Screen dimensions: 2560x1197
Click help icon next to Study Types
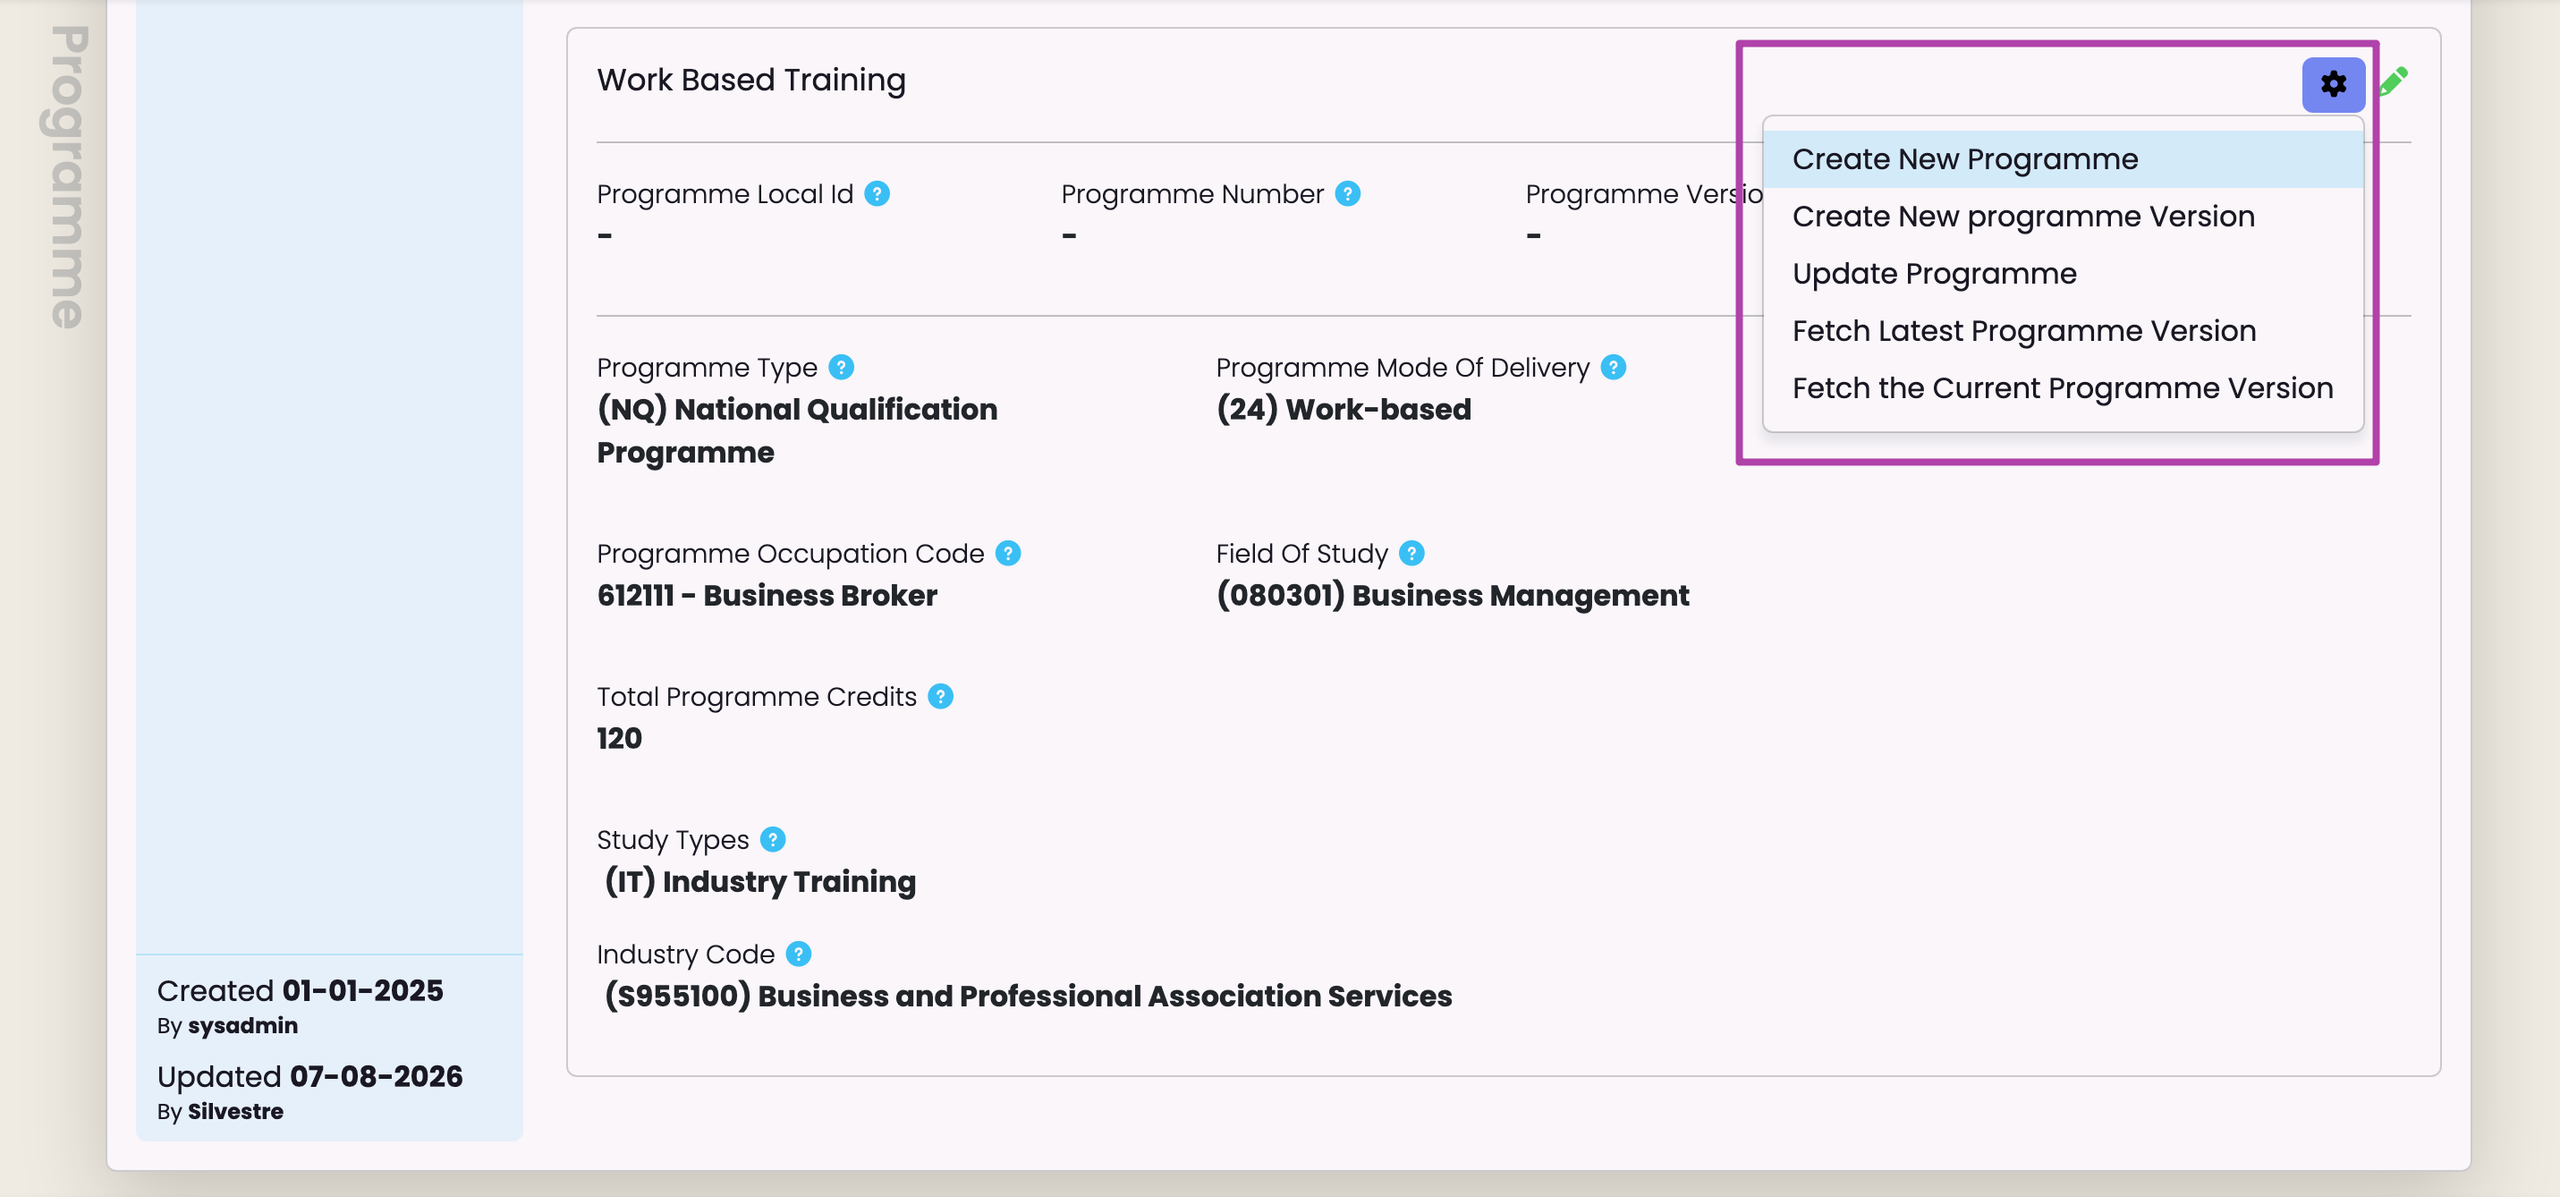pyautogui.click(x=773, y=840)
